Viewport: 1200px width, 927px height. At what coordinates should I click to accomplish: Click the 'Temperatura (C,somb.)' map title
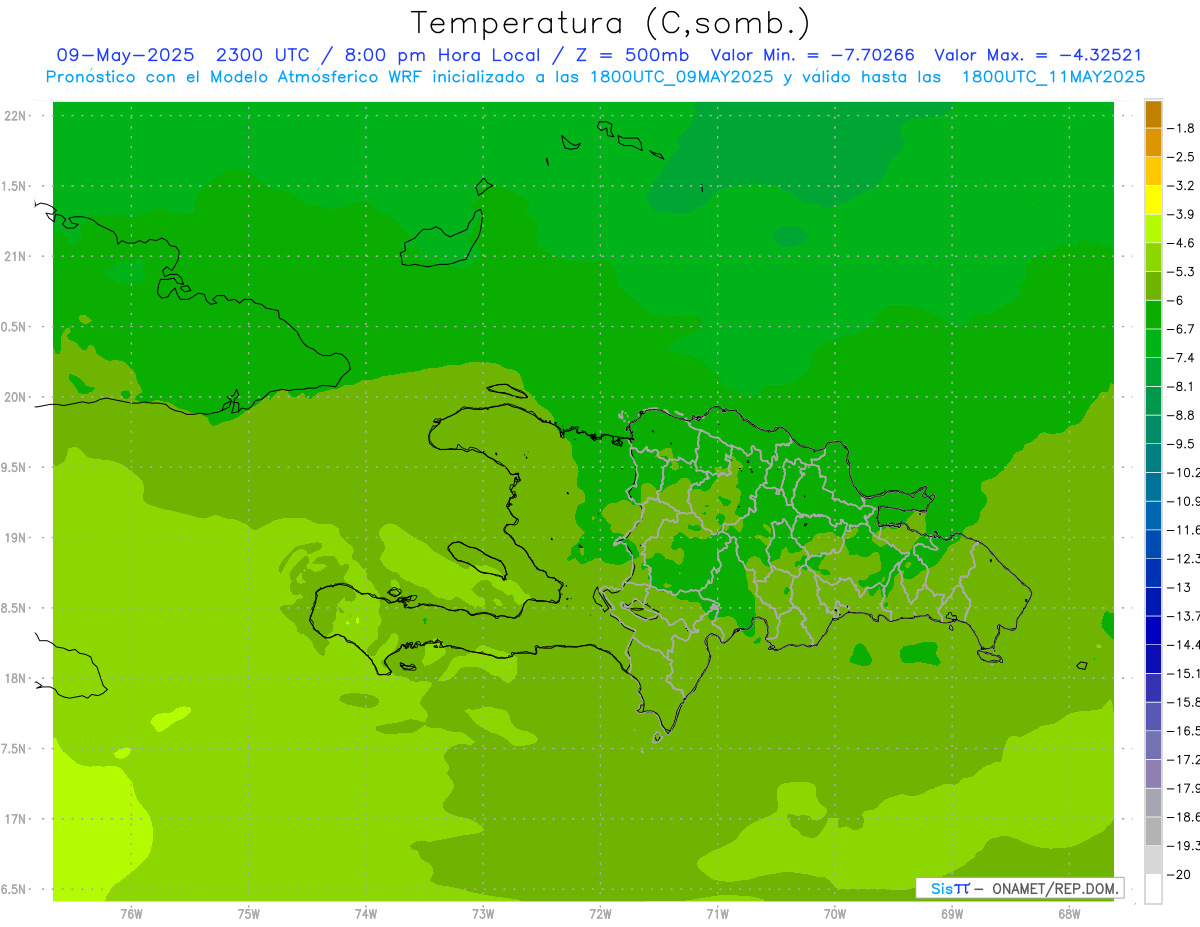point(611,23)
